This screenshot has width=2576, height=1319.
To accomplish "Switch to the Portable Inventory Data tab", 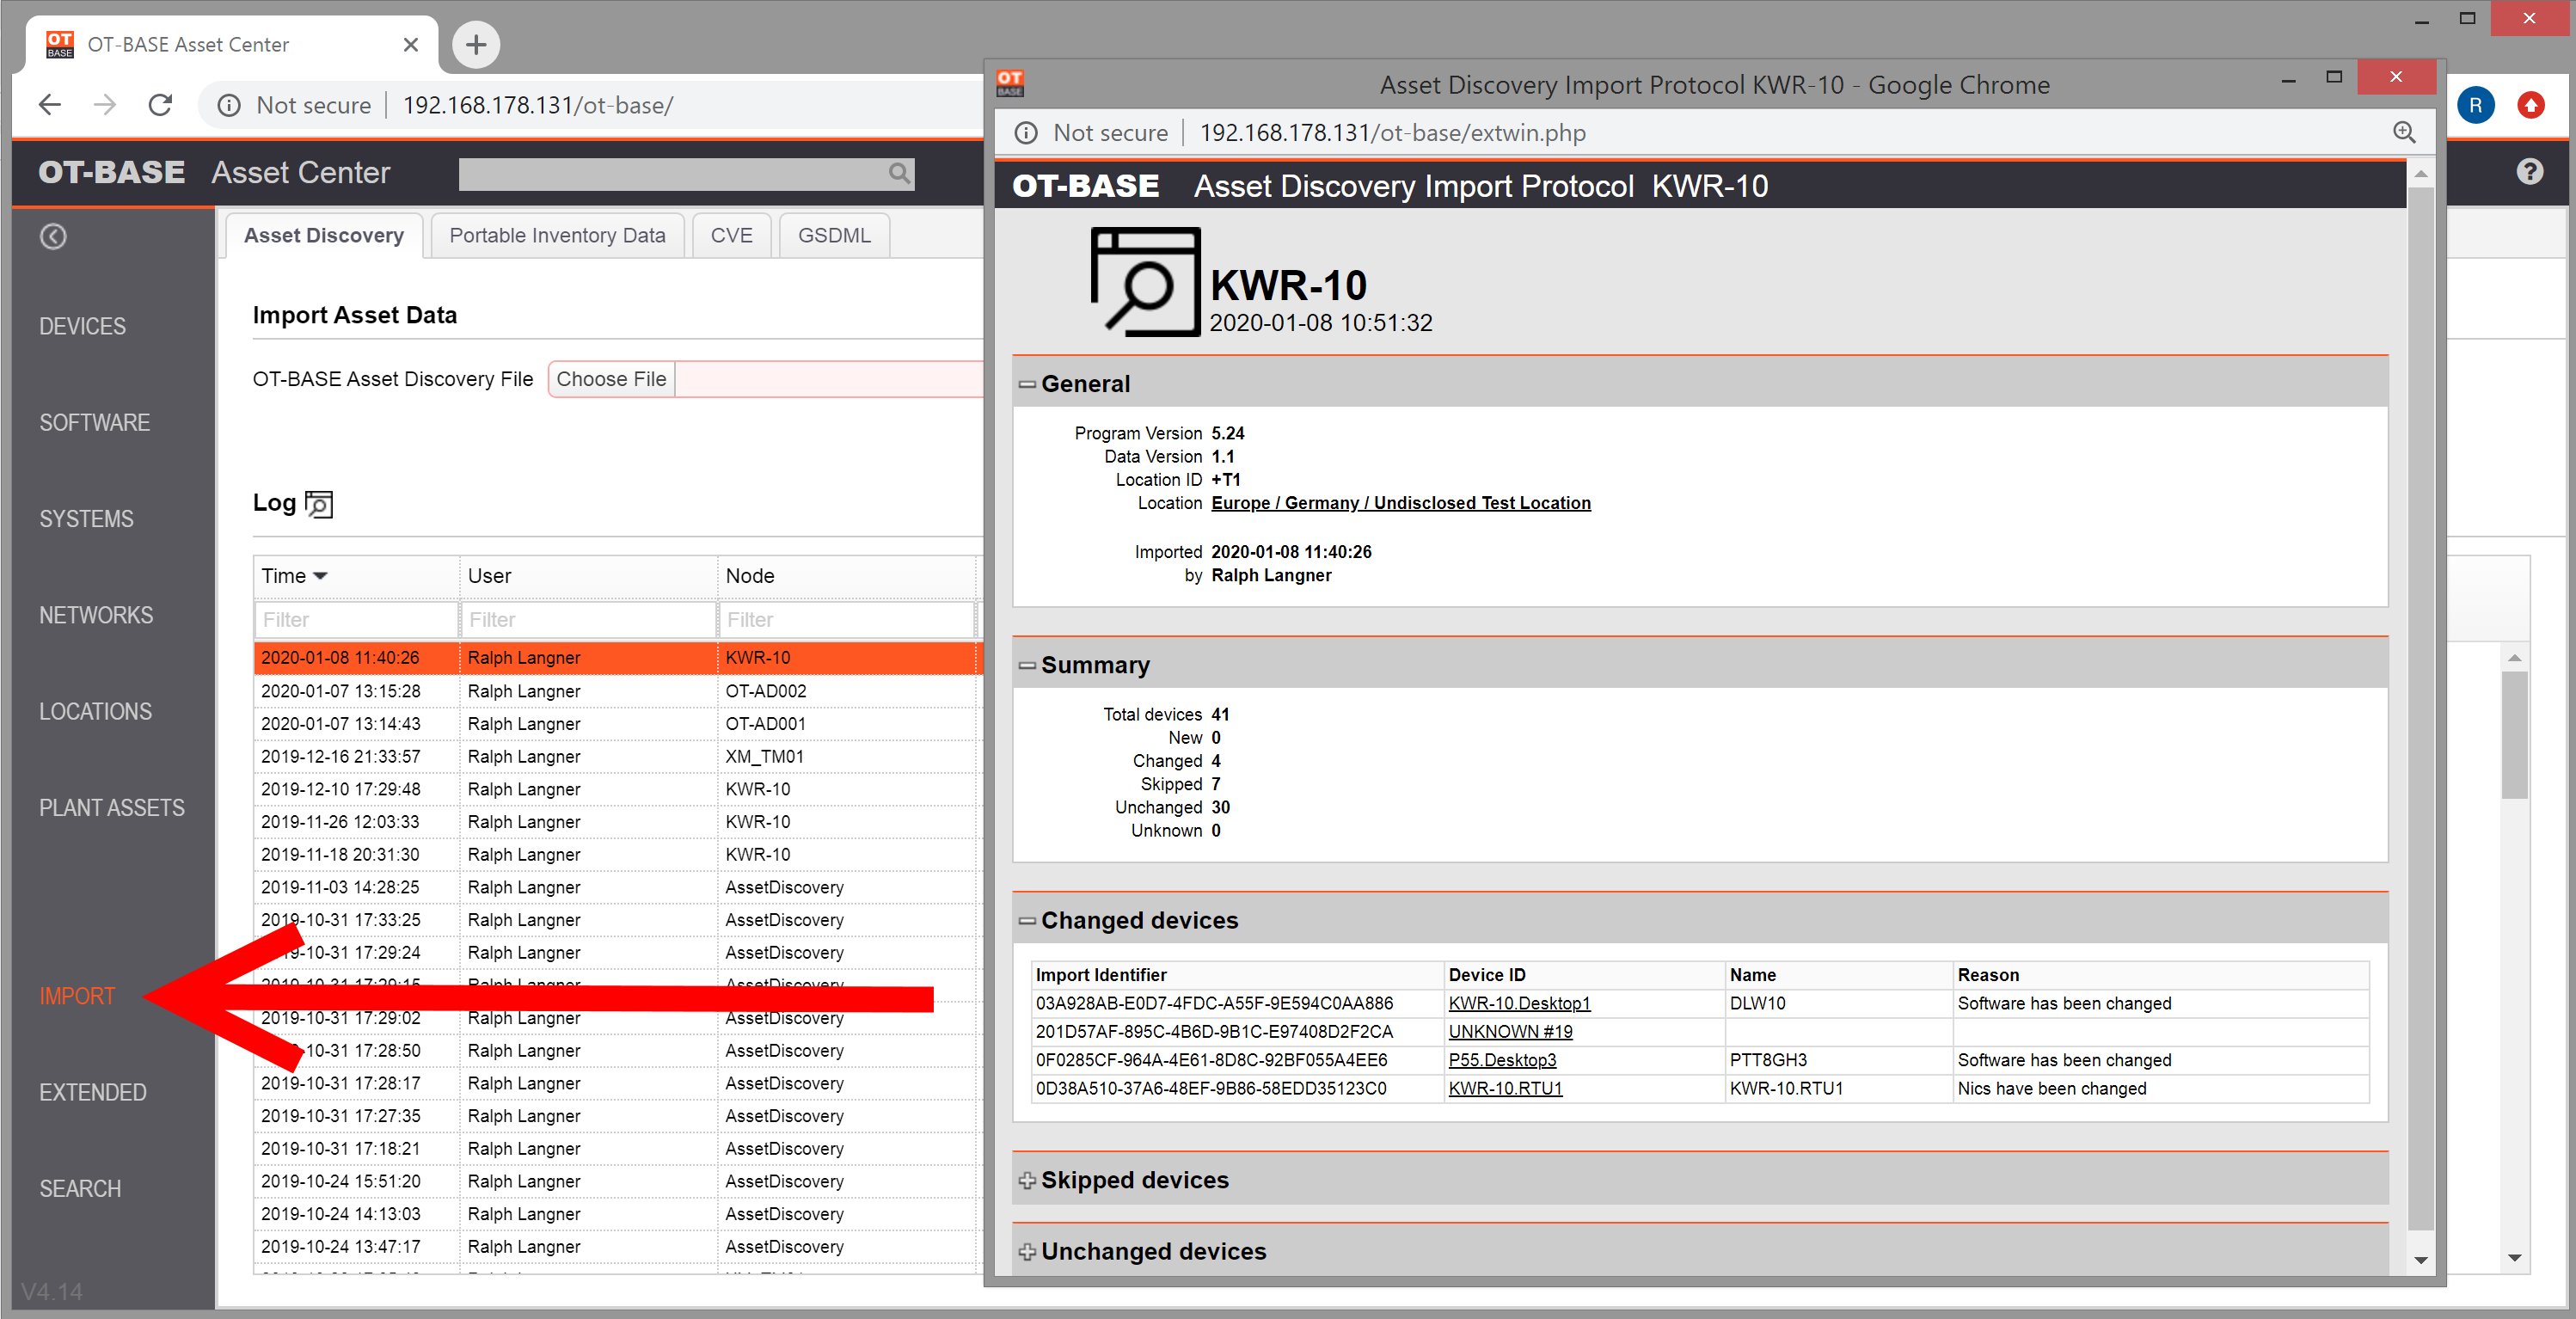I will pyautogui.click(x=557, y=235).
